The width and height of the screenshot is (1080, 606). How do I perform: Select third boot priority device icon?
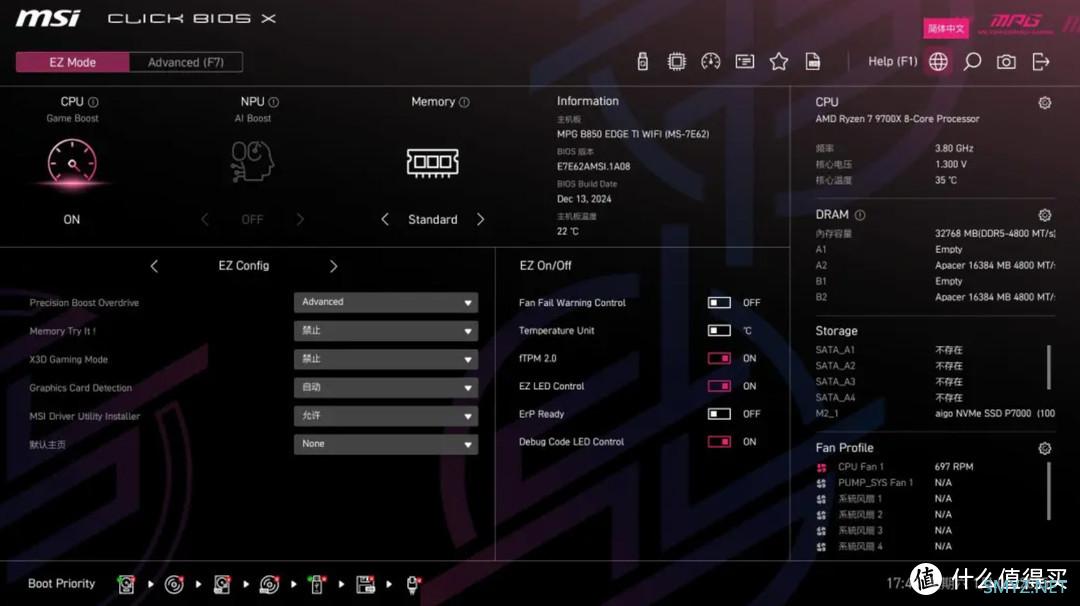click(222, 584)
